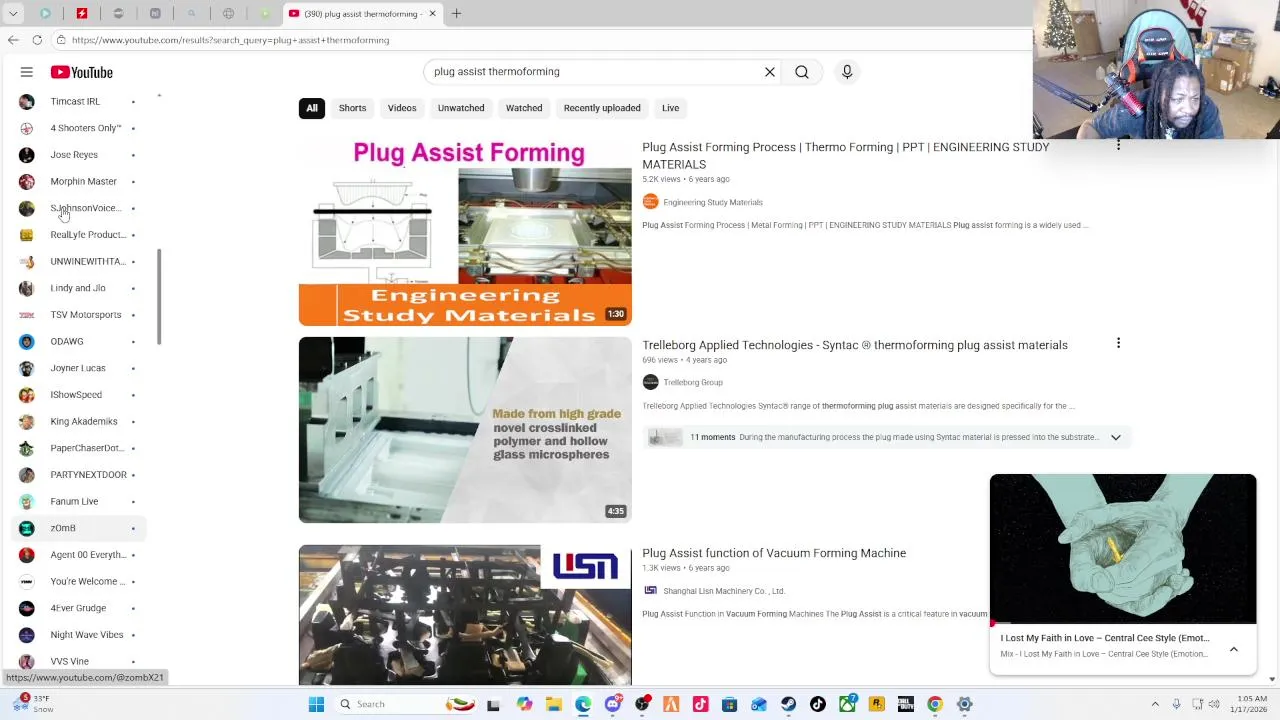Expand the miniplayer queue chevron
1280x720 pixels.
[x=1234, y=649]
